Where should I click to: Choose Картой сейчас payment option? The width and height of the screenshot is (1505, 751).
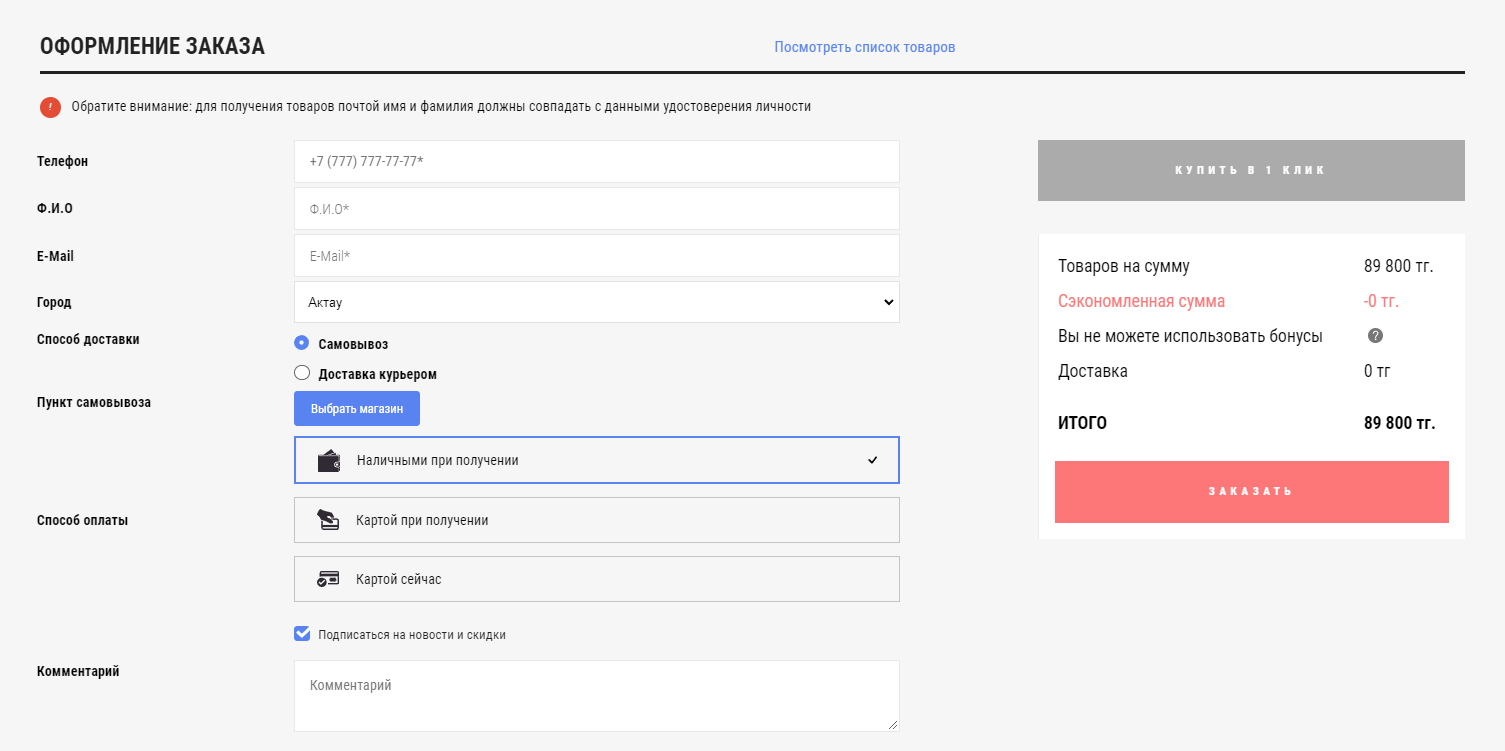(x=597, y=579)
